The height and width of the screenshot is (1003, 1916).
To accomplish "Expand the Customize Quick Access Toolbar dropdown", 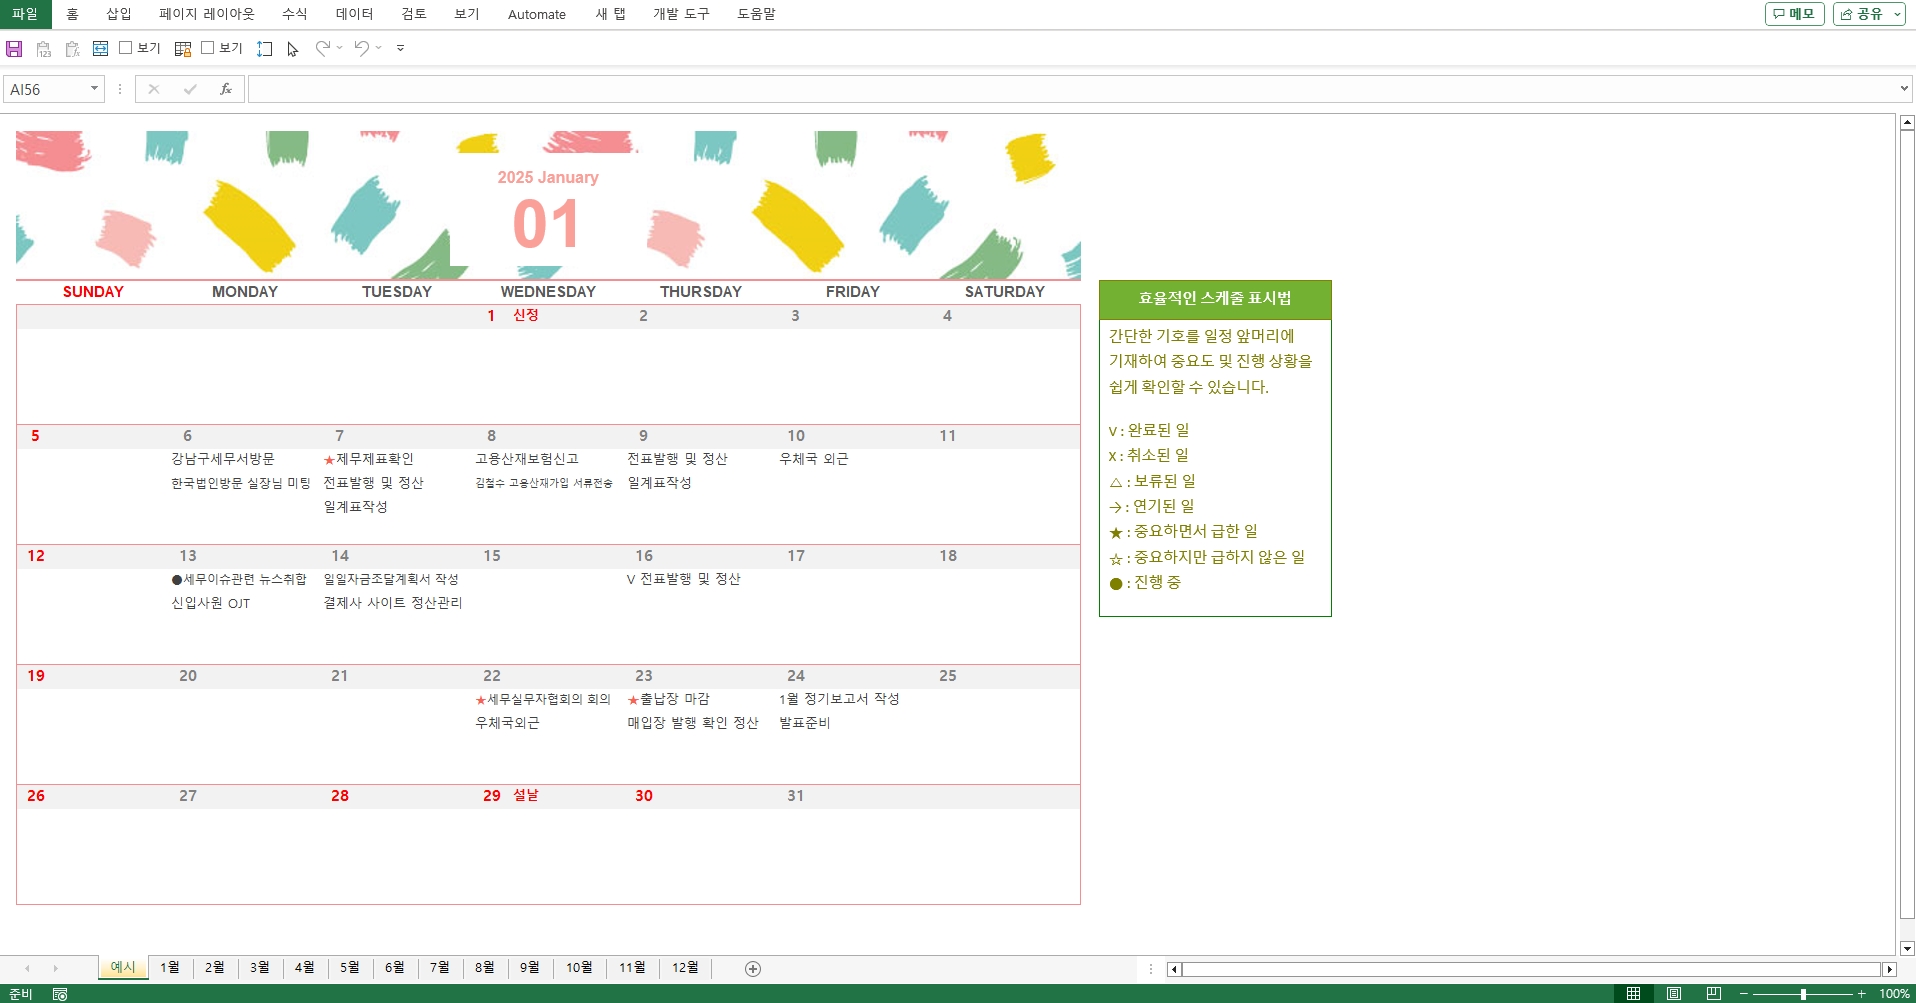I will 400,48.
